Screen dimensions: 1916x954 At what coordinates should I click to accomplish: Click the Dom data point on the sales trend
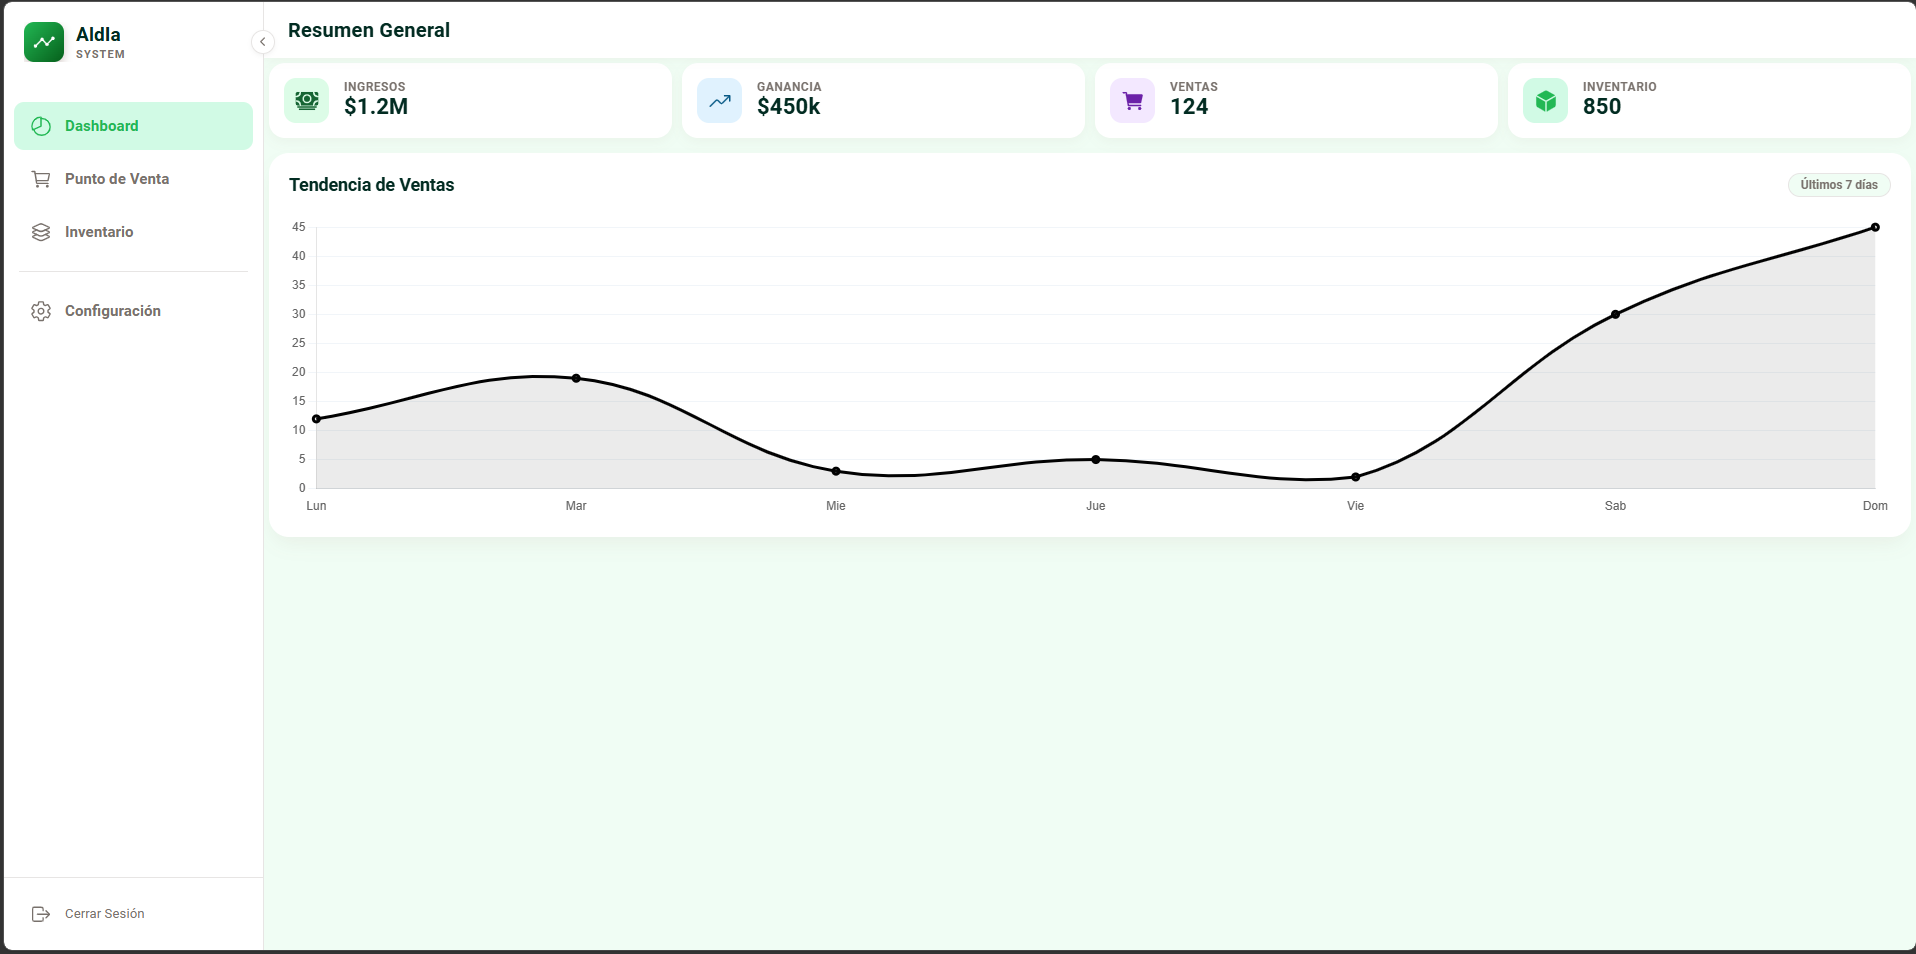1875,227
